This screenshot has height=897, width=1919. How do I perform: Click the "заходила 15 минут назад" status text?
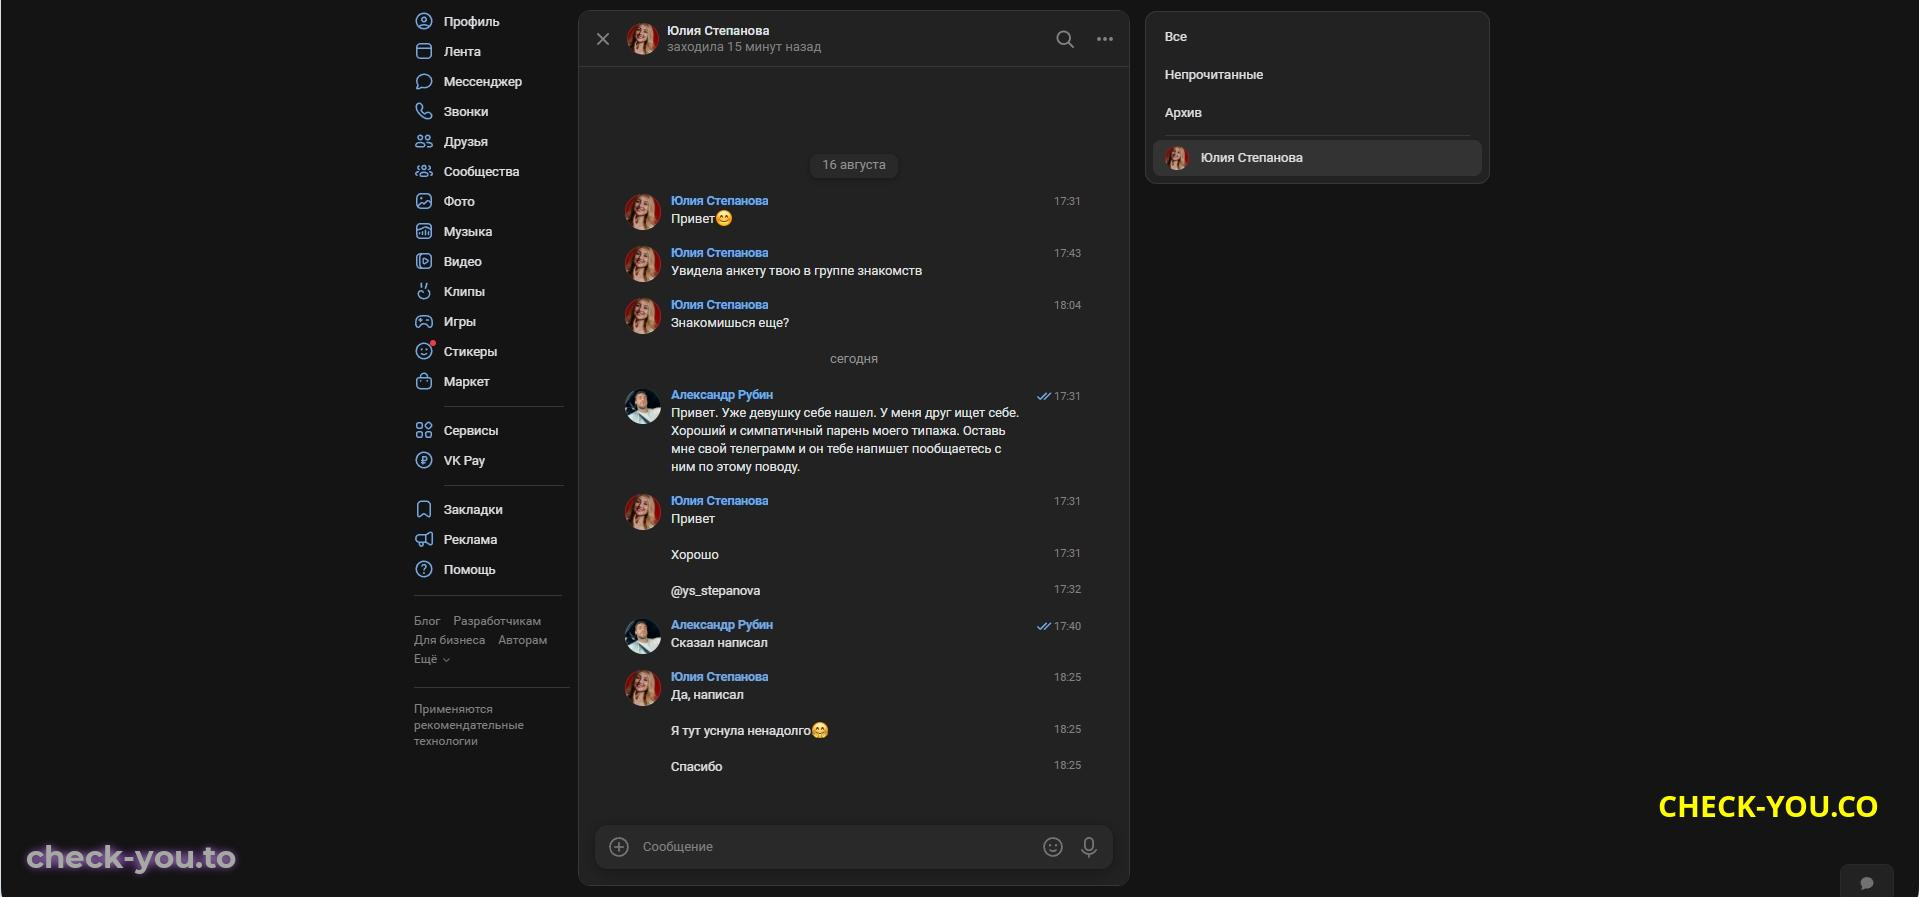click(x=744, y=47)
